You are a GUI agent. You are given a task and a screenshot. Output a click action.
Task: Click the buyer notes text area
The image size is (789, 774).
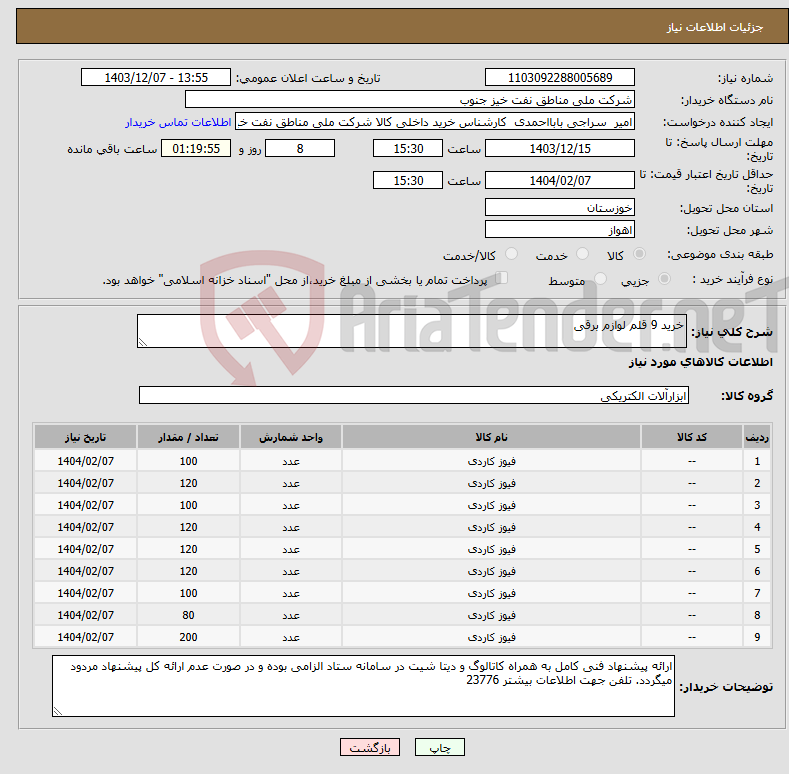363,686
